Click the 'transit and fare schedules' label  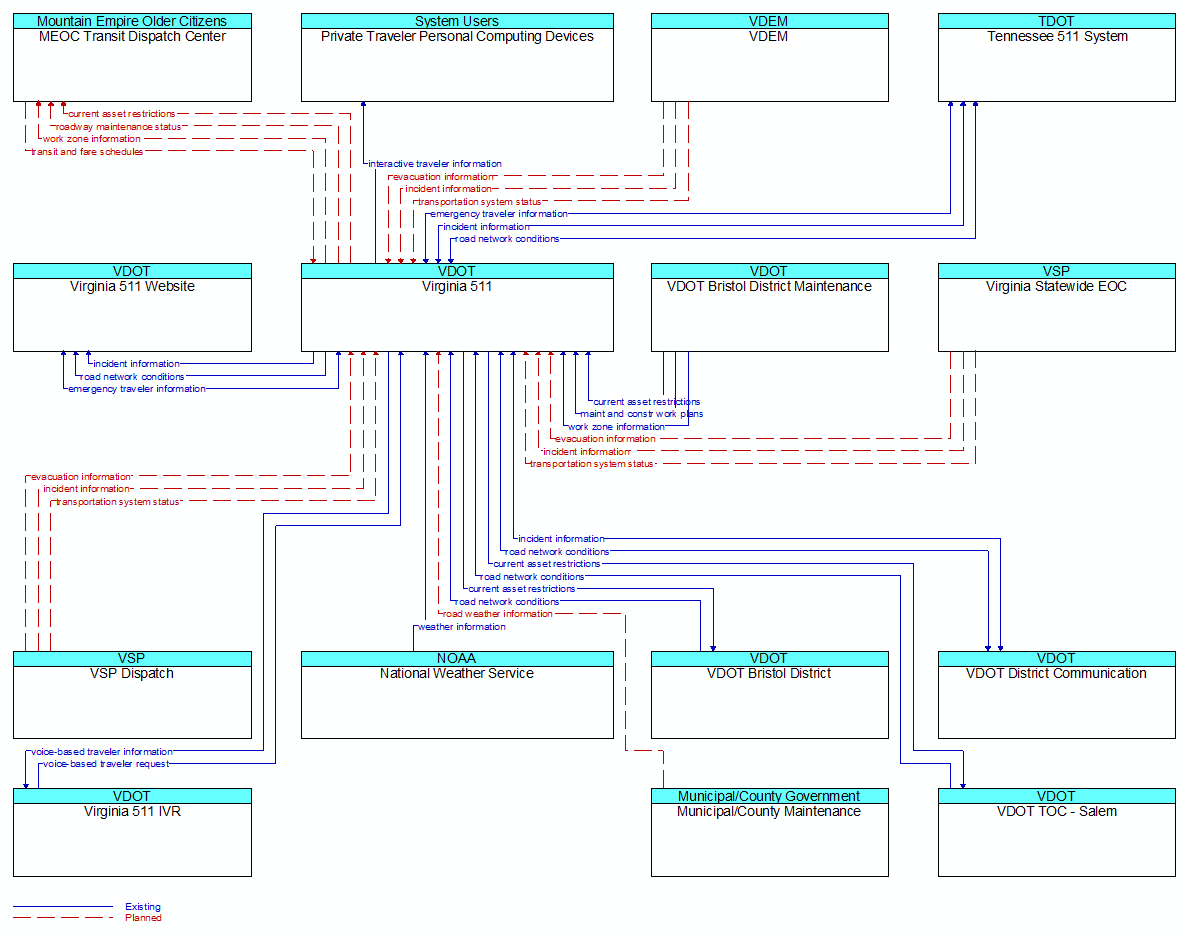[87, 152]
